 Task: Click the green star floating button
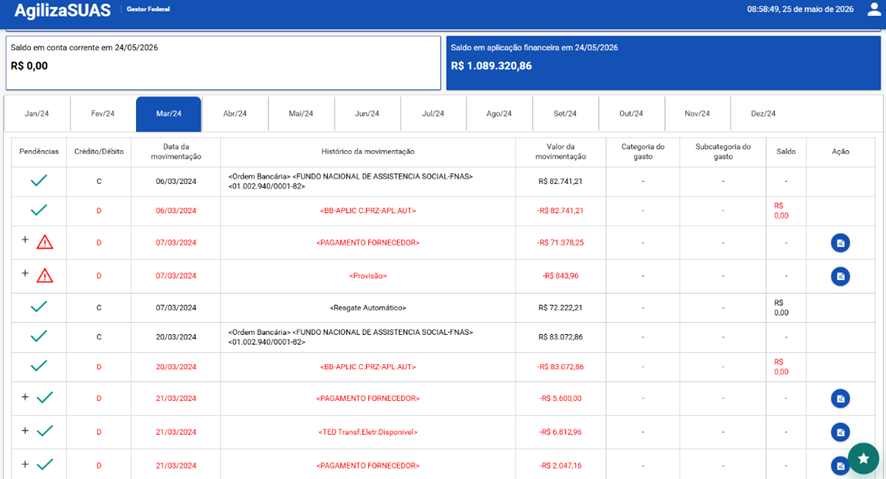(863, 459)
